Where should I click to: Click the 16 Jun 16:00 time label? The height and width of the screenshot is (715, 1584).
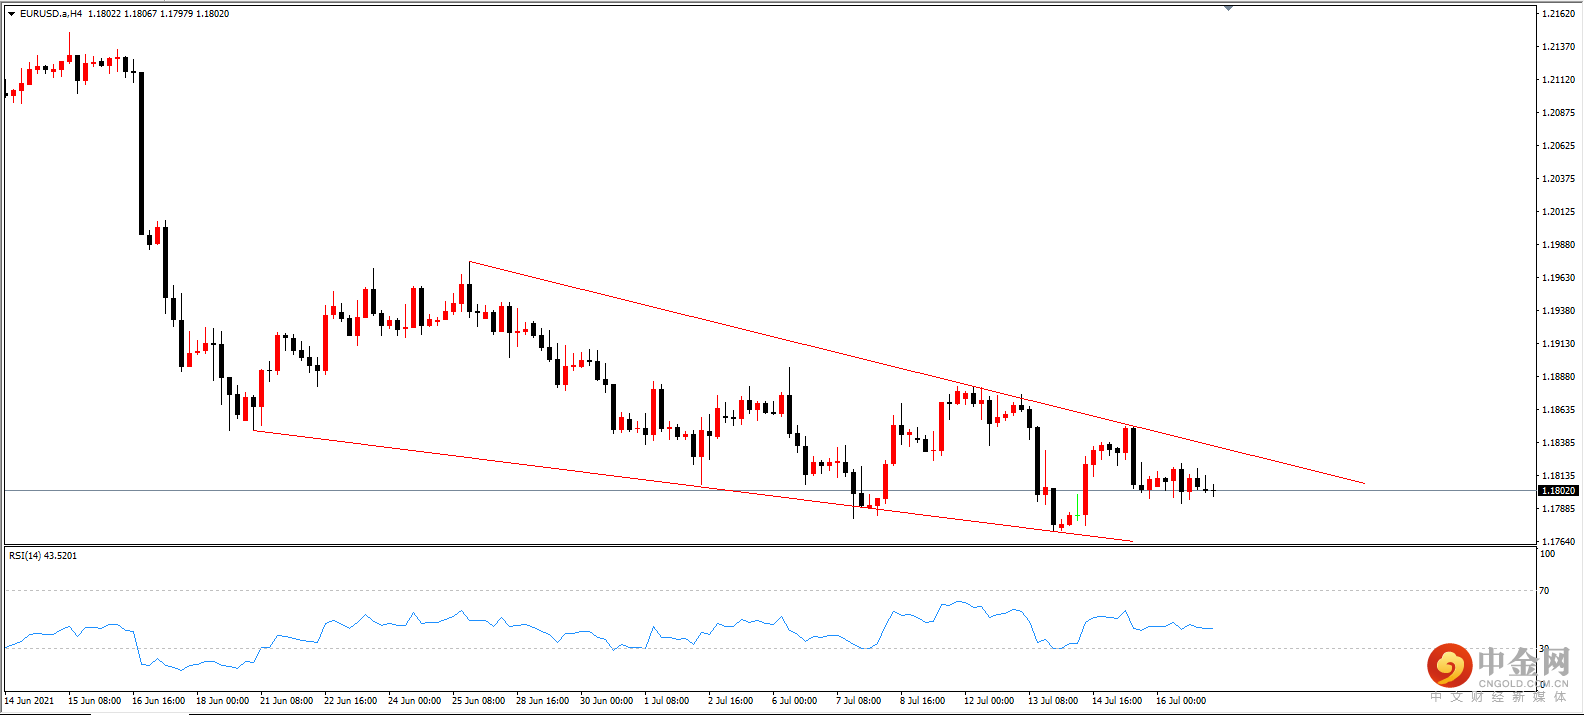coord(159,701)
